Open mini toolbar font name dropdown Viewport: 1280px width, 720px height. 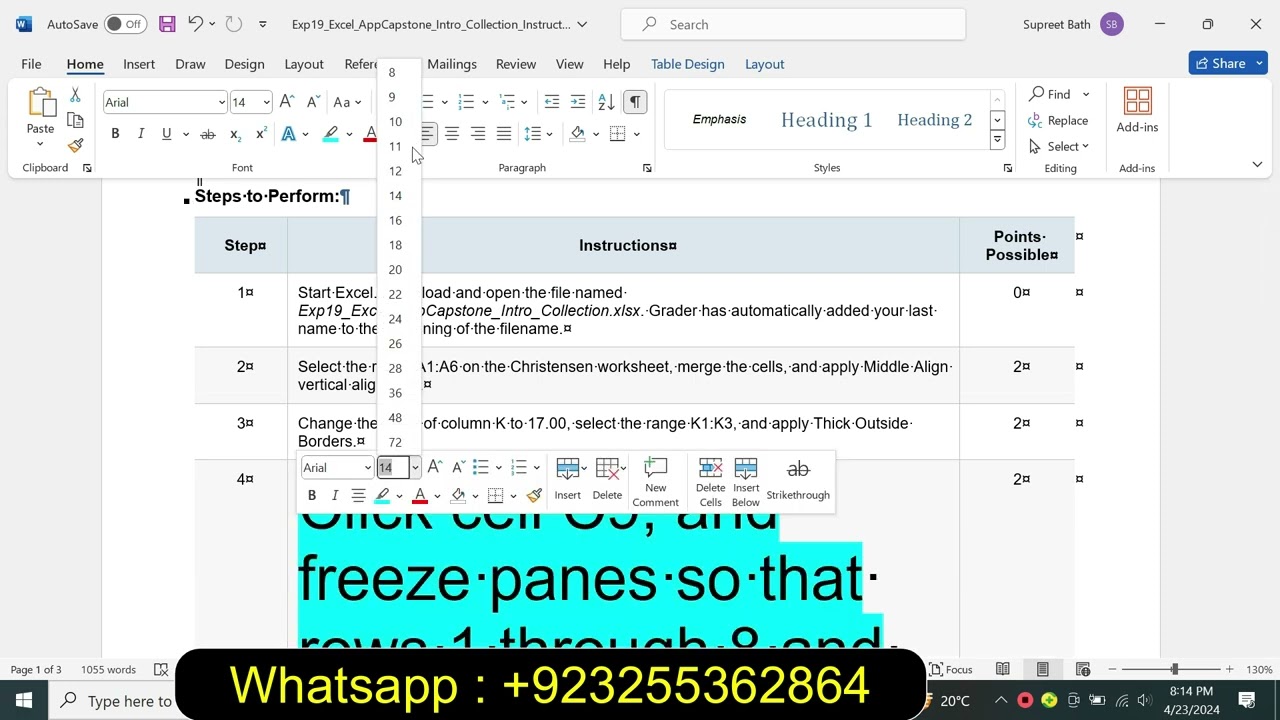pyautogui.click(x=367, y=467)
